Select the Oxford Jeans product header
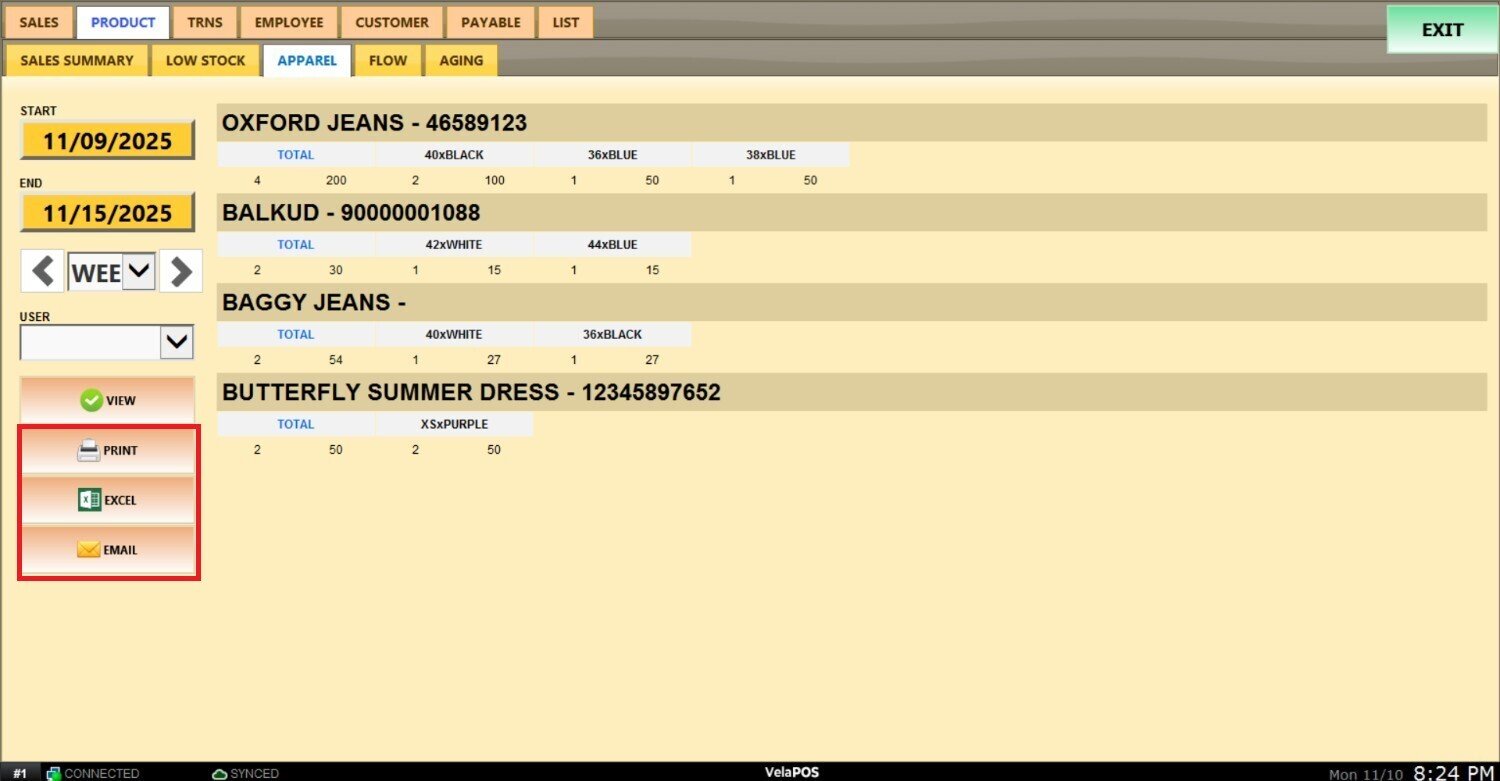 tap(374, 123)
